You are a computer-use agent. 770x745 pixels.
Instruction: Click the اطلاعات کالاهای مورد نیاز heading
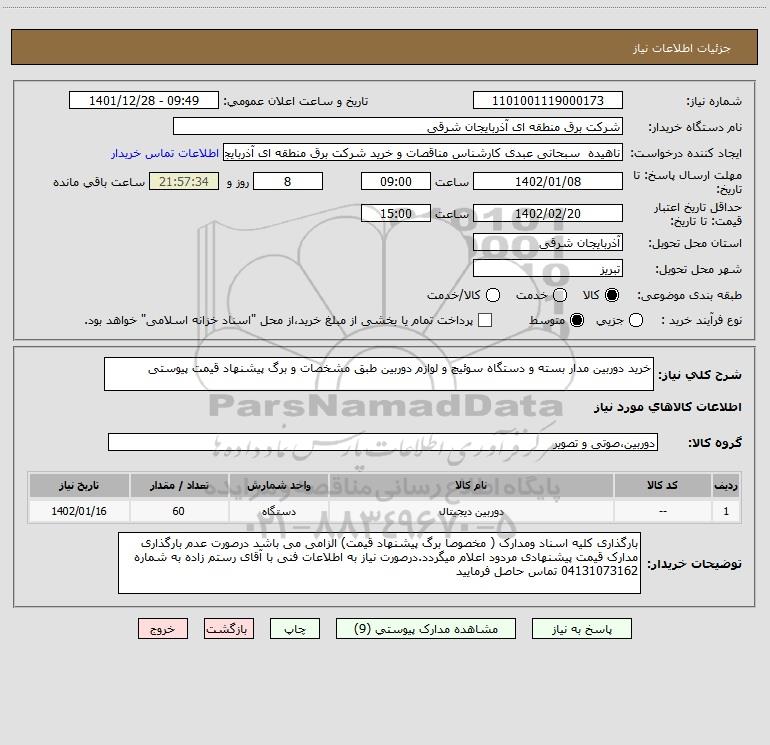point(668,407)
